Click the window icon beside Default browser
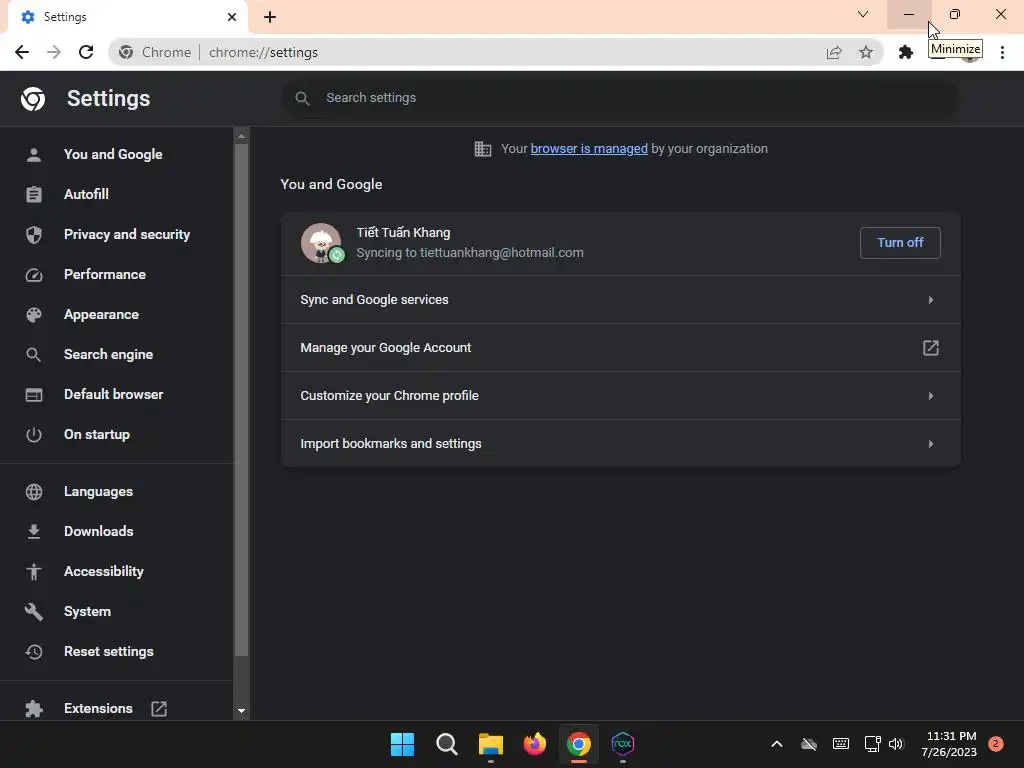1024x768 pixels. [34, 395]
